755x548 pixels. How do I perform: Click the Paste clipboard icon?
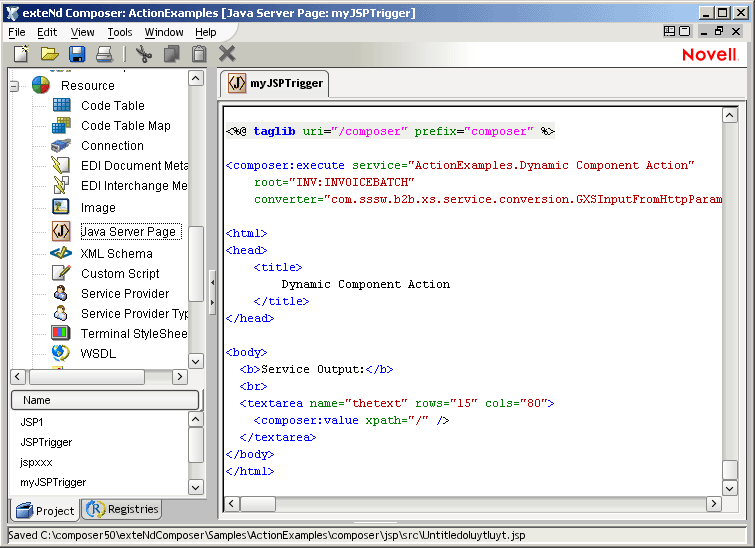point(199,54)
